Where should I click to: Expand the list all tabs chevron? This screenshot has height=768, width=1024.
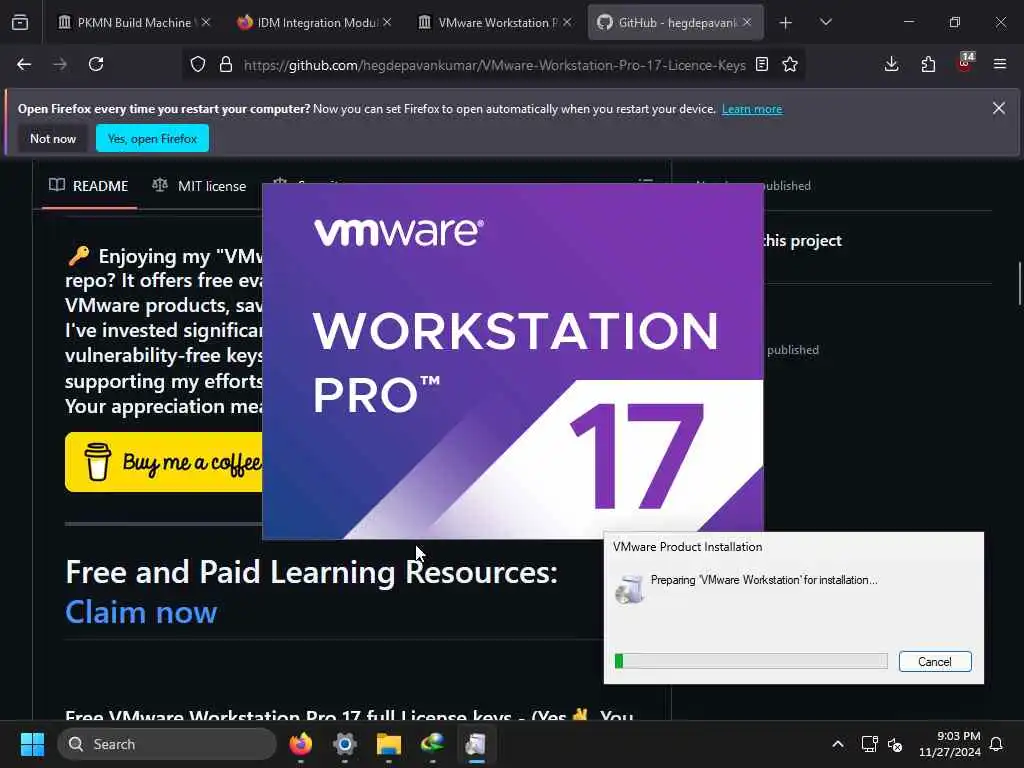tap(825, 23)
